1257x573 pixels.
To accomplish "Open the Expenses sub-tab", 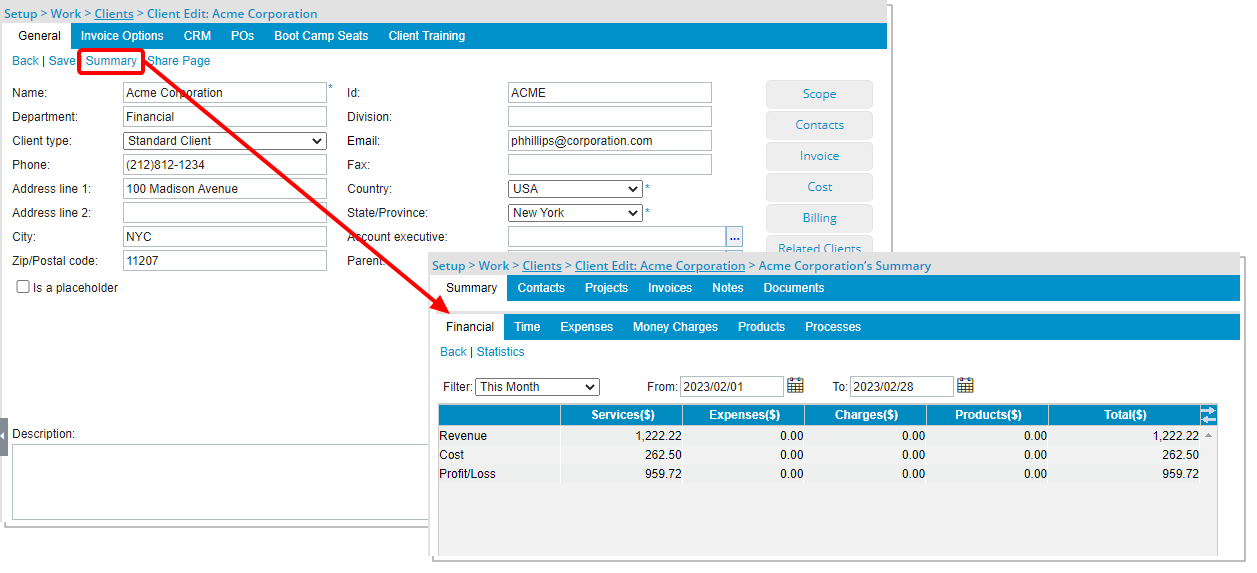I will click(x=587, y=327).
